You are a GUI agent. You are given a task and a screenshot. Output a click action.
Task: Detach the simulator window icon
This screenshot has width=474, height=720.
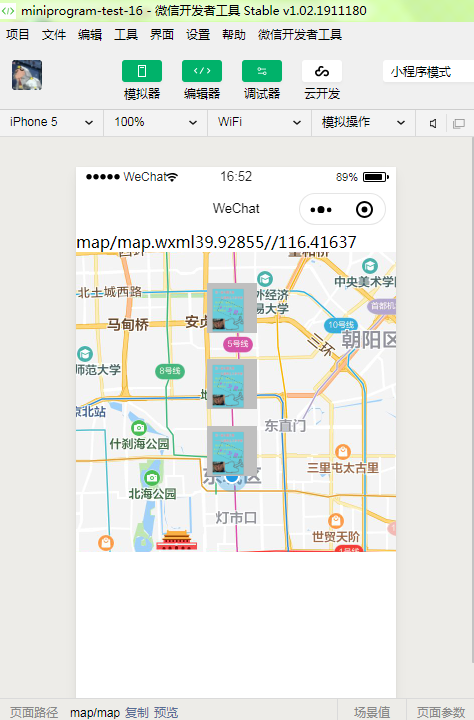tap(459, 123)
